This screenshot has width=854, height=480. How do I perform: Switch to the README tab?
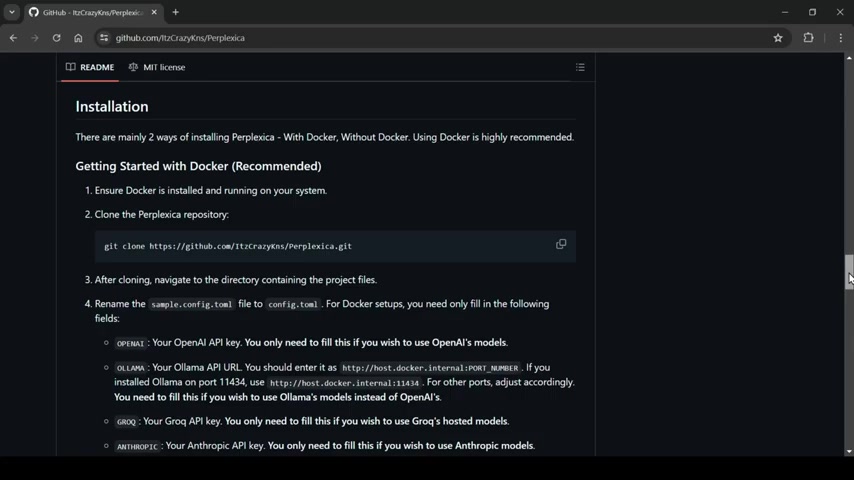90,67
